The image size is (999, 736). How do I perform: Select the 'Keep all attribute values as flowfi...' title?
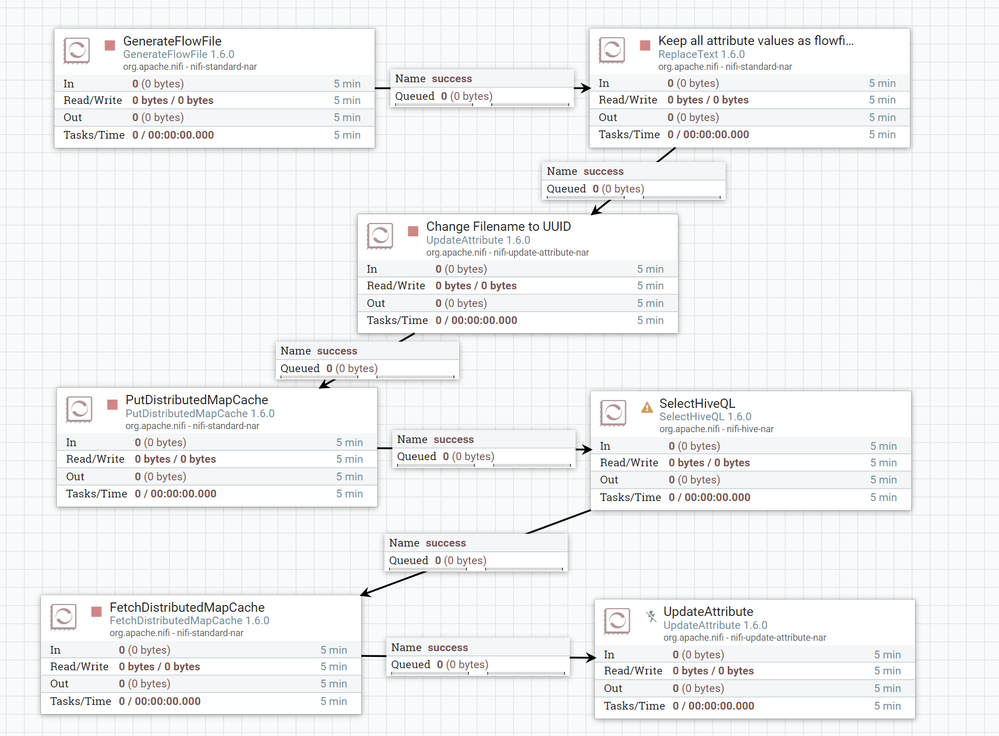click(x=756, y=41)
